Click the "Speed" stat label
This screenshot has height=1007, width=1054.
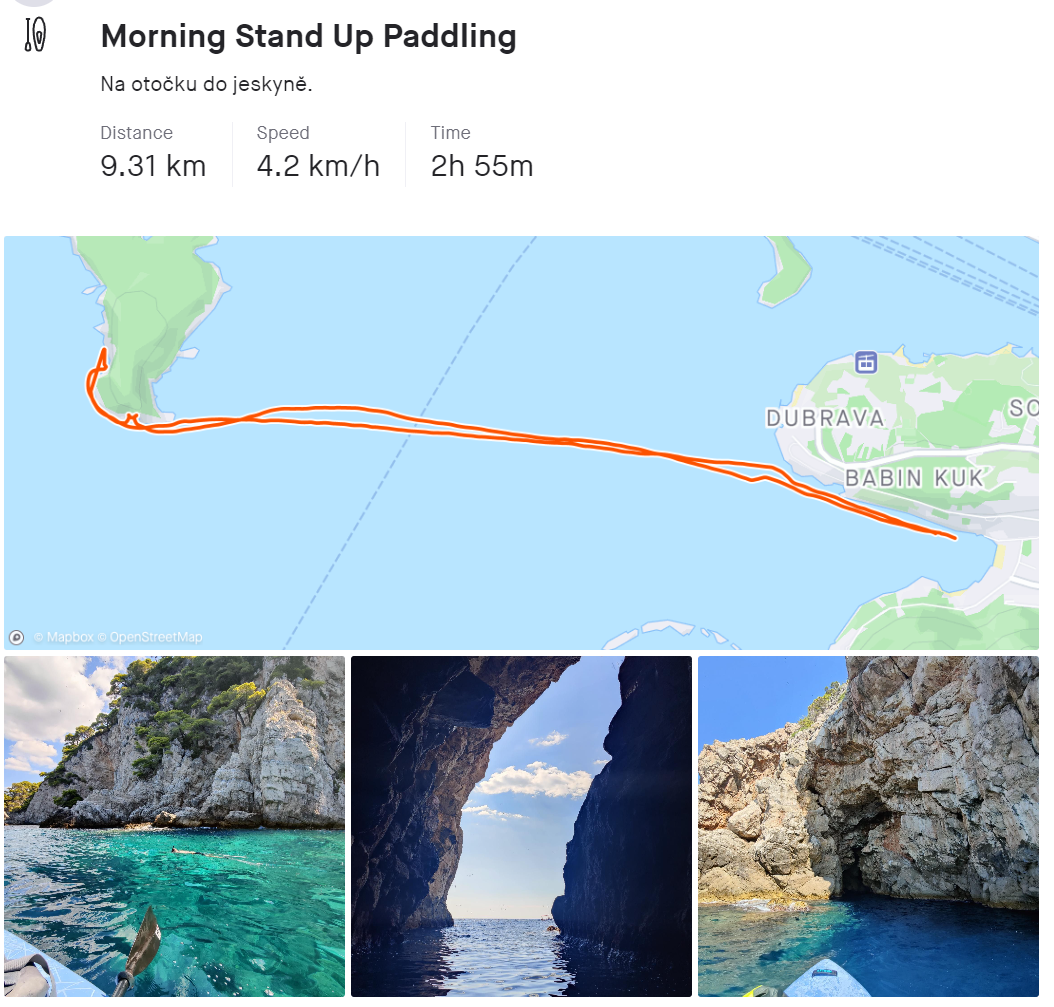coord(283,133)
